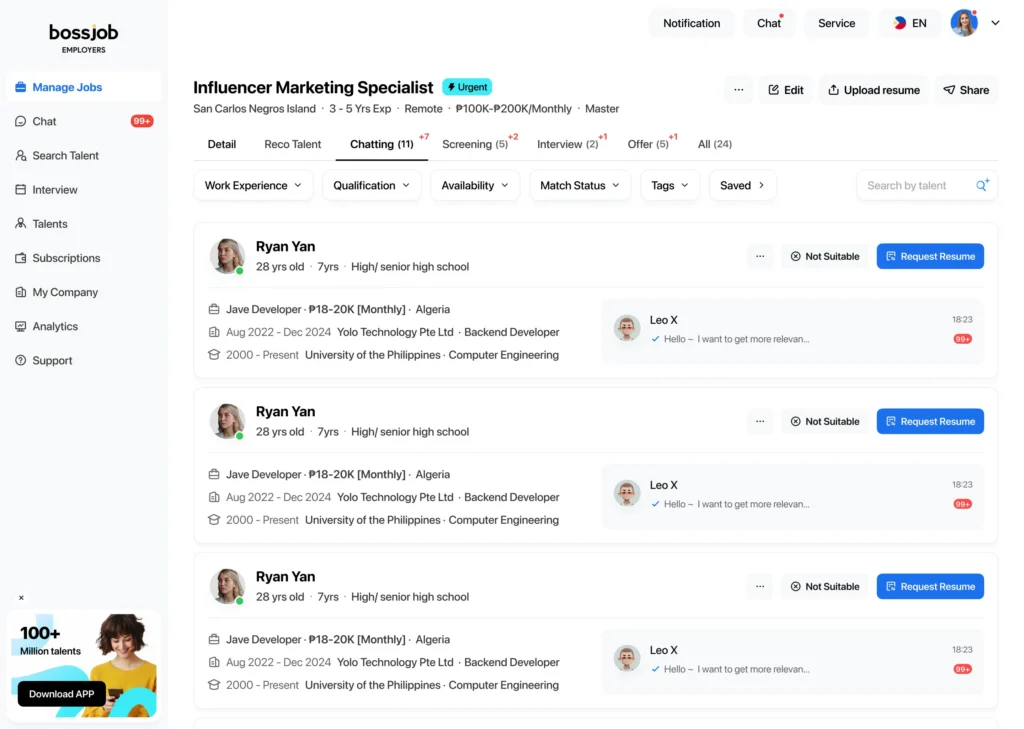Click the Interview calendar icon in sidebar
This screenshot has height=729, width=1024.
[x=20, y=189]
